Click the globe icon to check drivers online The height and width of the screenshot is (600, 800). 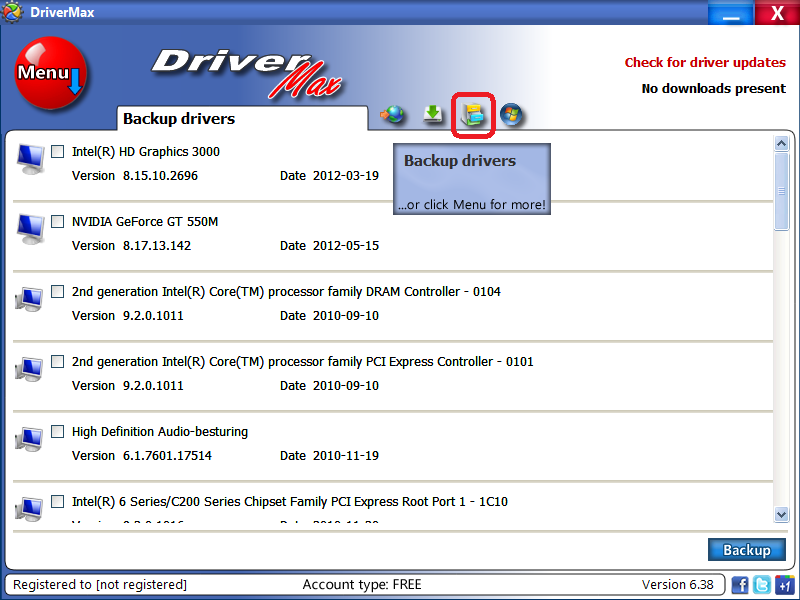click(x=393, y=115)
